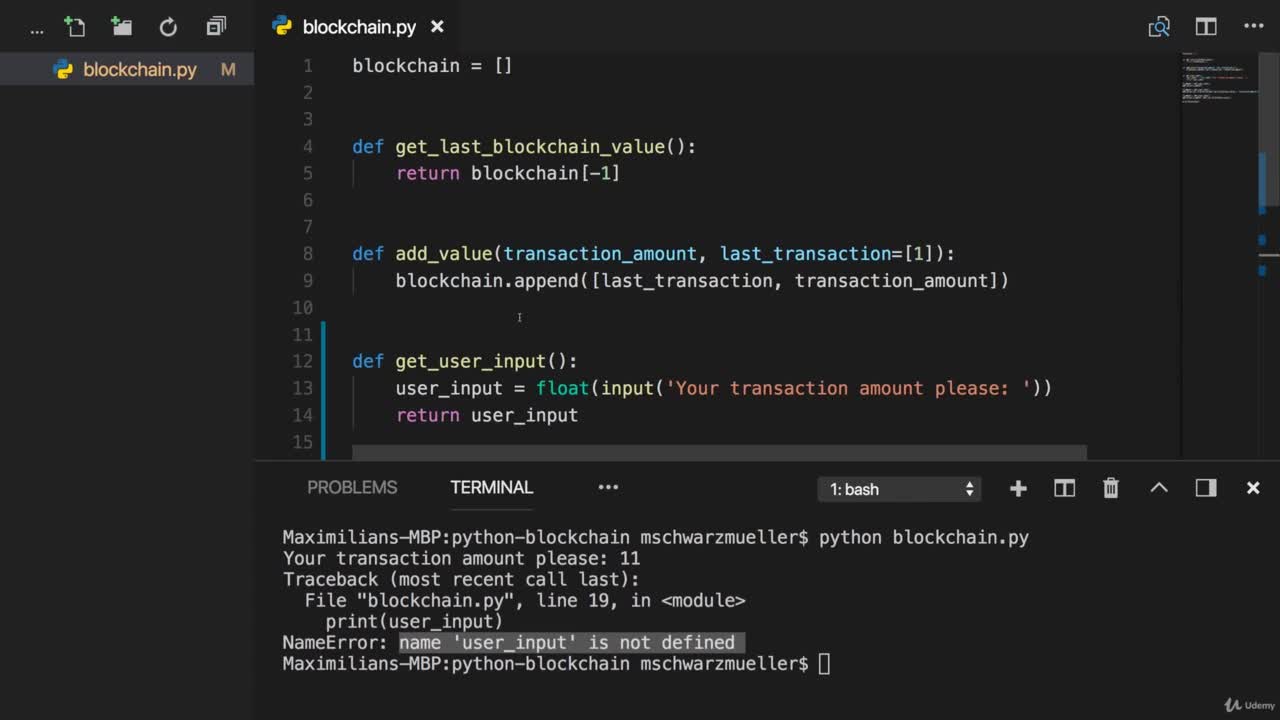The height and width of the screenshot is (720, 1280).
Task: Click 'python blockchain.py' command in terminal
Action: [924, 538]
